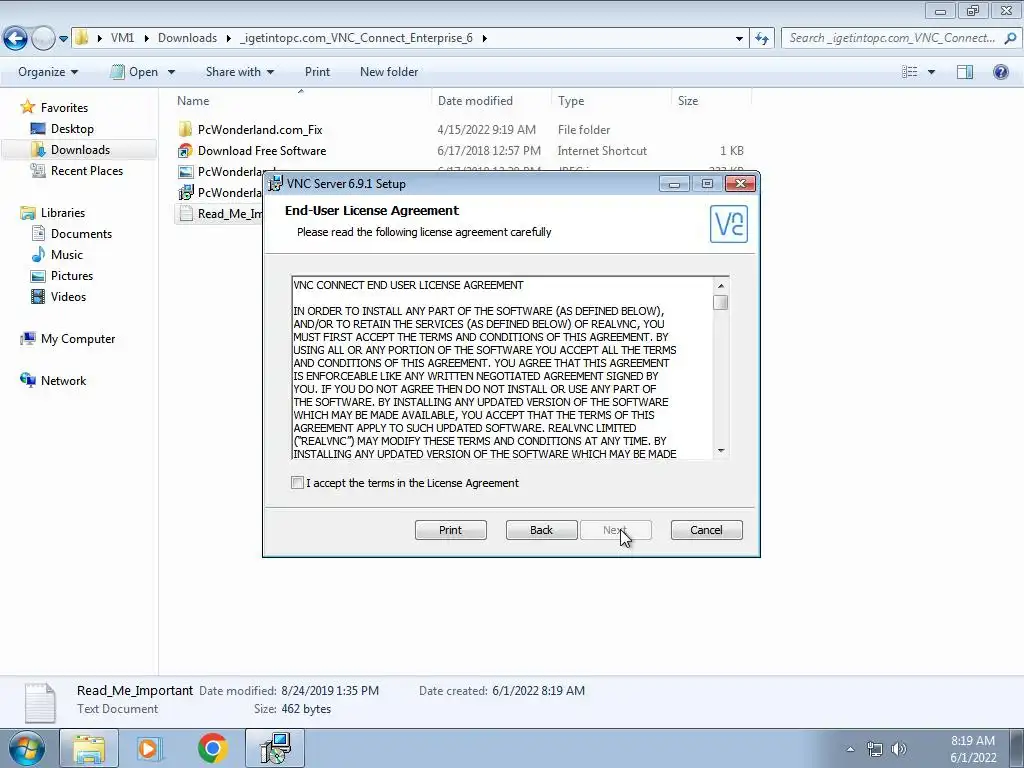This screenshot has height=768, width=1024.
Task: Open Explorer help icon
Action: coord(1000,72)
